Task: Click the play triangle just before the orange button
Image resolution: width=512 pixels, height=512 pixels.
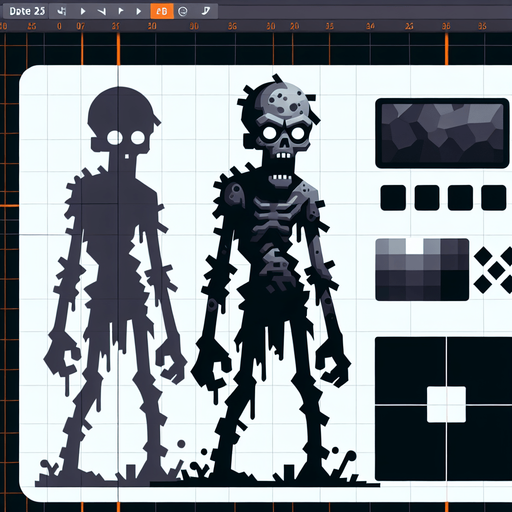Action: (x=139, y=12)
